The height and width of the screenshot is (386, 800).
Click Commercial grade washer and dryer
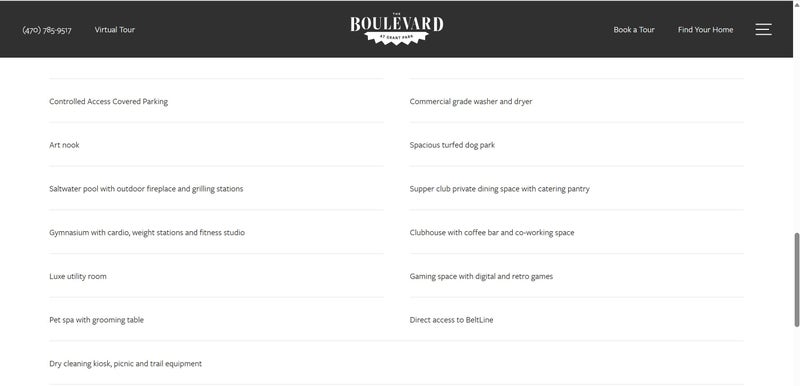[x=471, y=101]
